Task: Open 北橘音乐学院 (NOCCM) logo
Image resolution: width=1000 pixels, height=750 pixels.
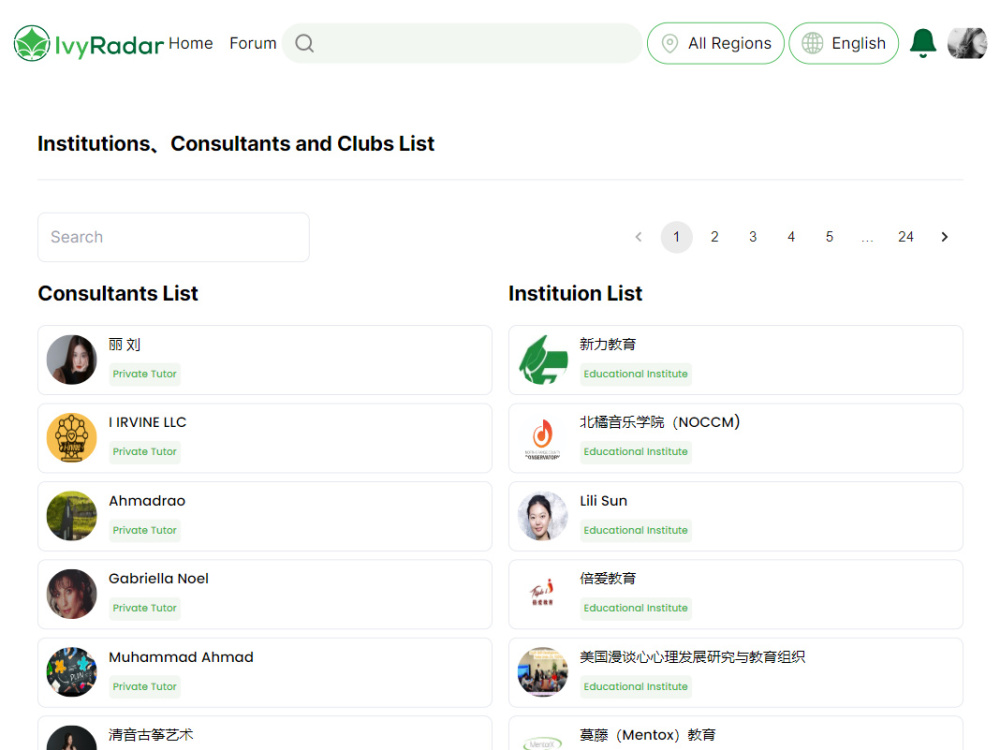Action: [x=543, y=438]
